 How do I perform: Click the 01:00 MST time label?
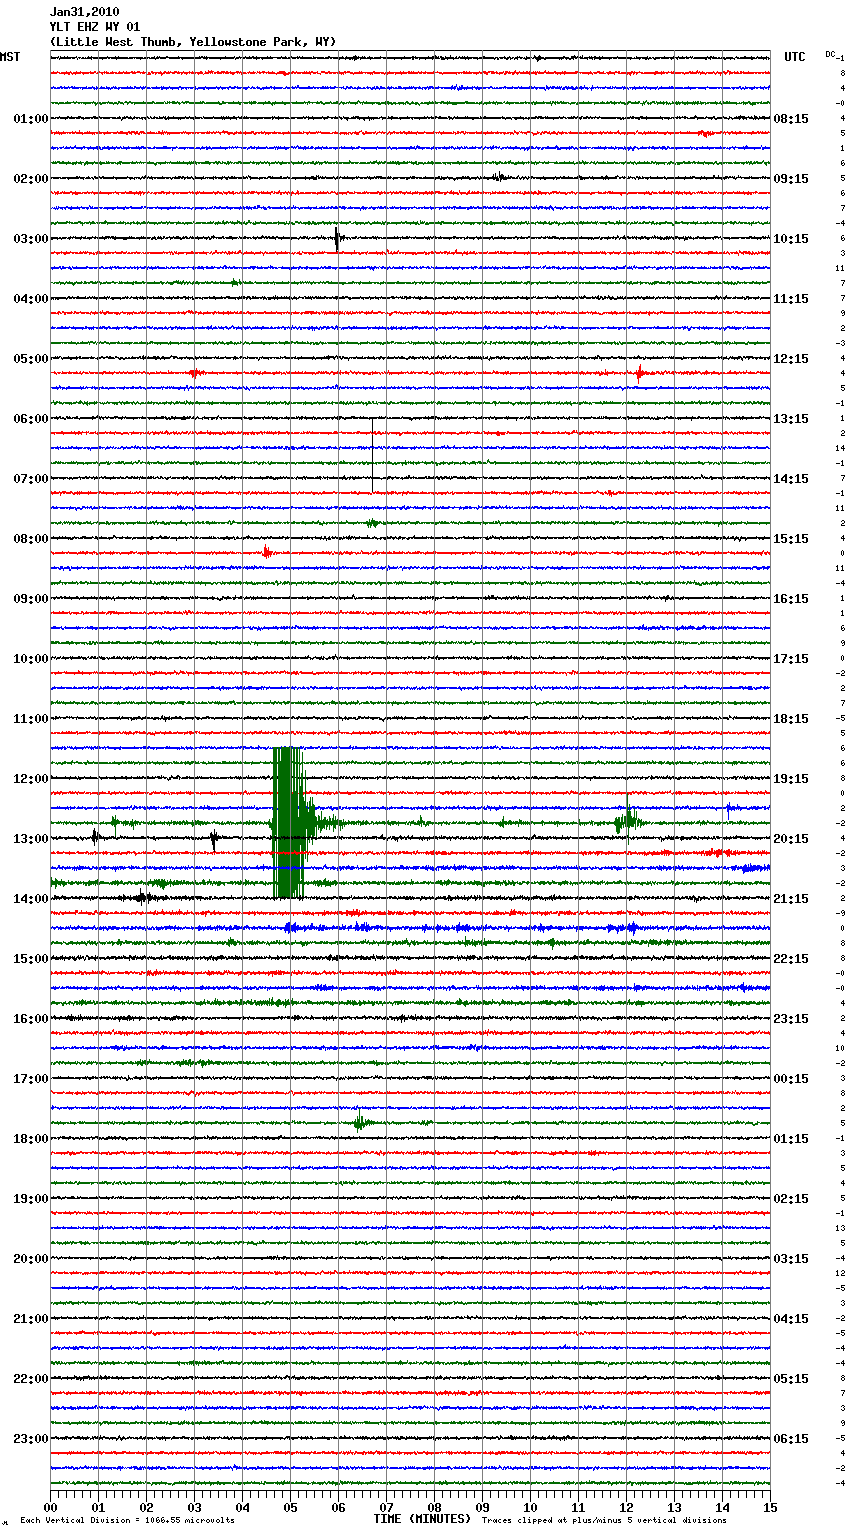[x=30, y=119]
